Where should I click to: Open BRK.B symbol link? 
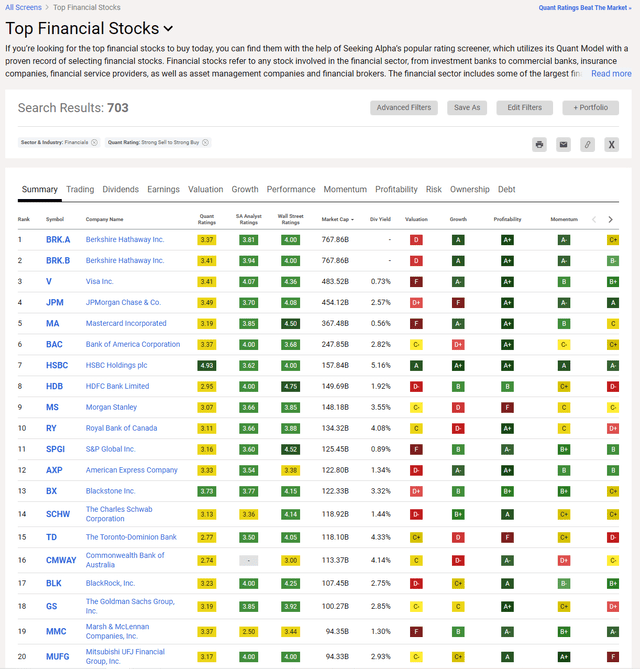(58, 261)
